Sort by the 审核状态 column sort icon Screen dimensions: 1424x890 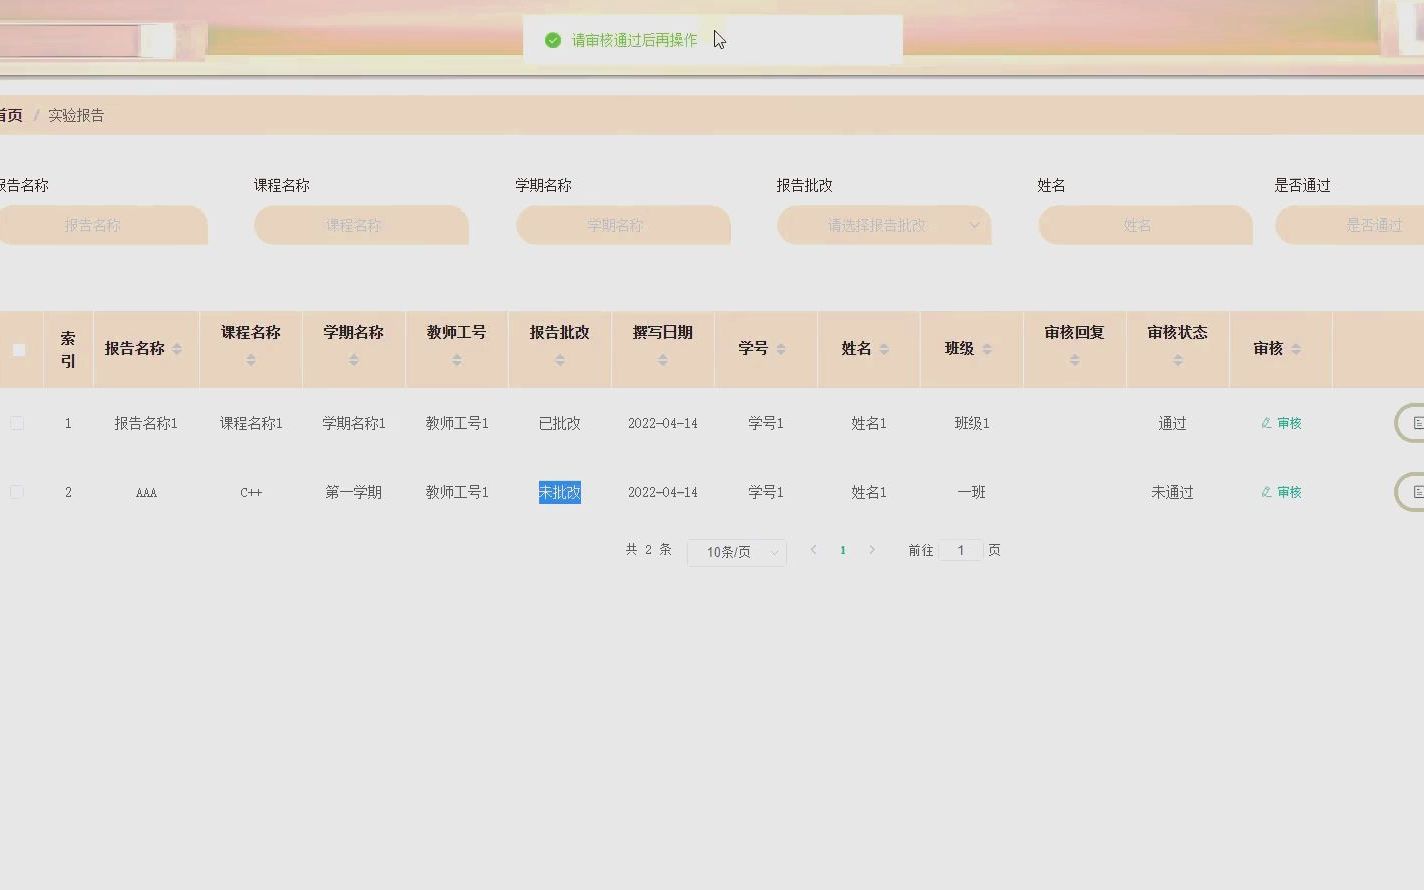tap(1178, 360)
